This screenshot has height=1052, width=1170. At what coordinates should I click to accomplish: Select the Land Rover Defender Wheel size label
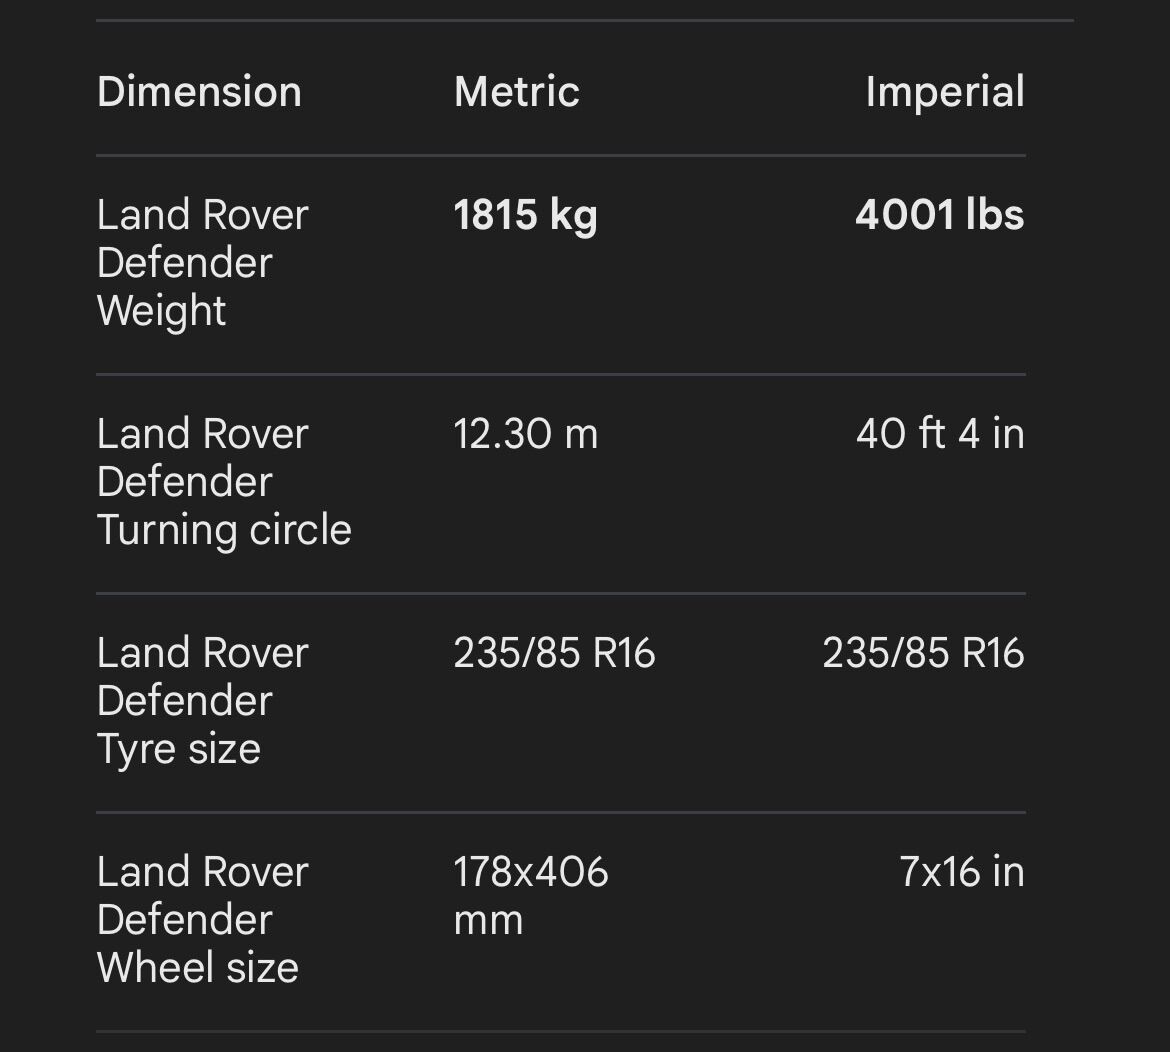pos(202,919)
